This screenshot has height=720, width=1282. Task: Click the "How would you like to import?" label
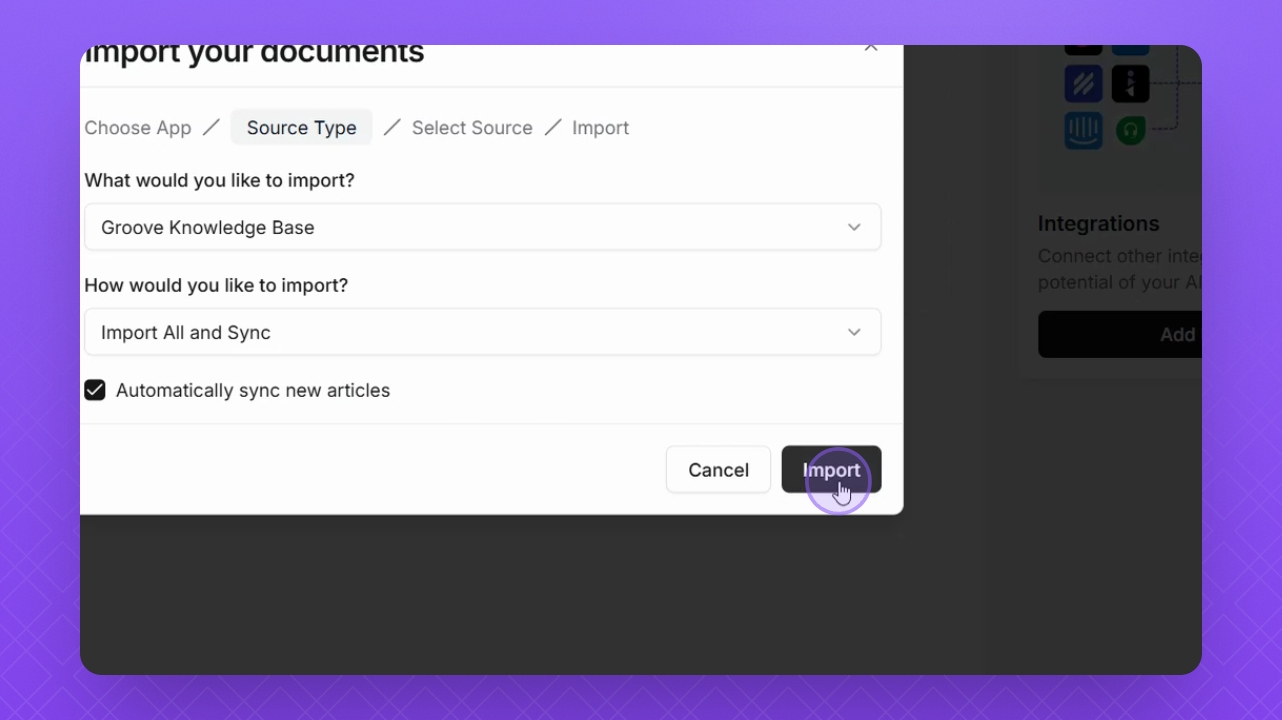[216, 285]
